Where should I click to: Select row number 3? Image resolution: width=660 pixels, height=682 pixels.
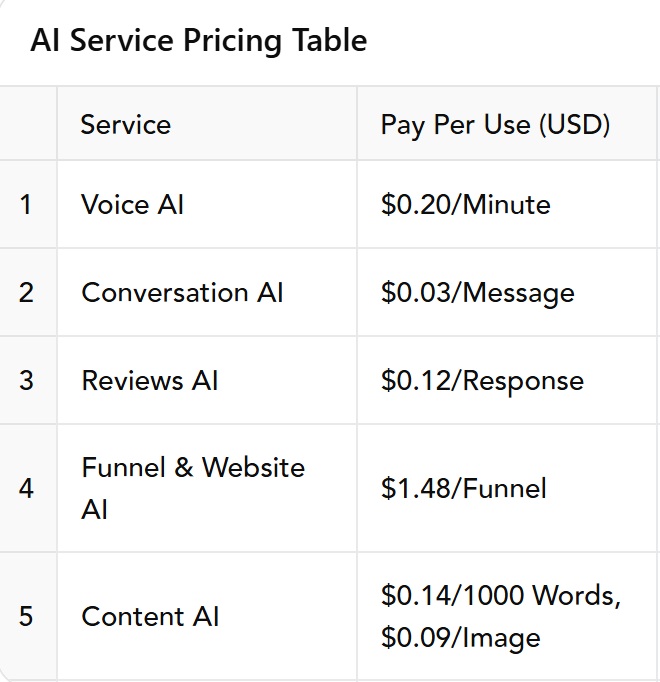click(x=26, y=380)
